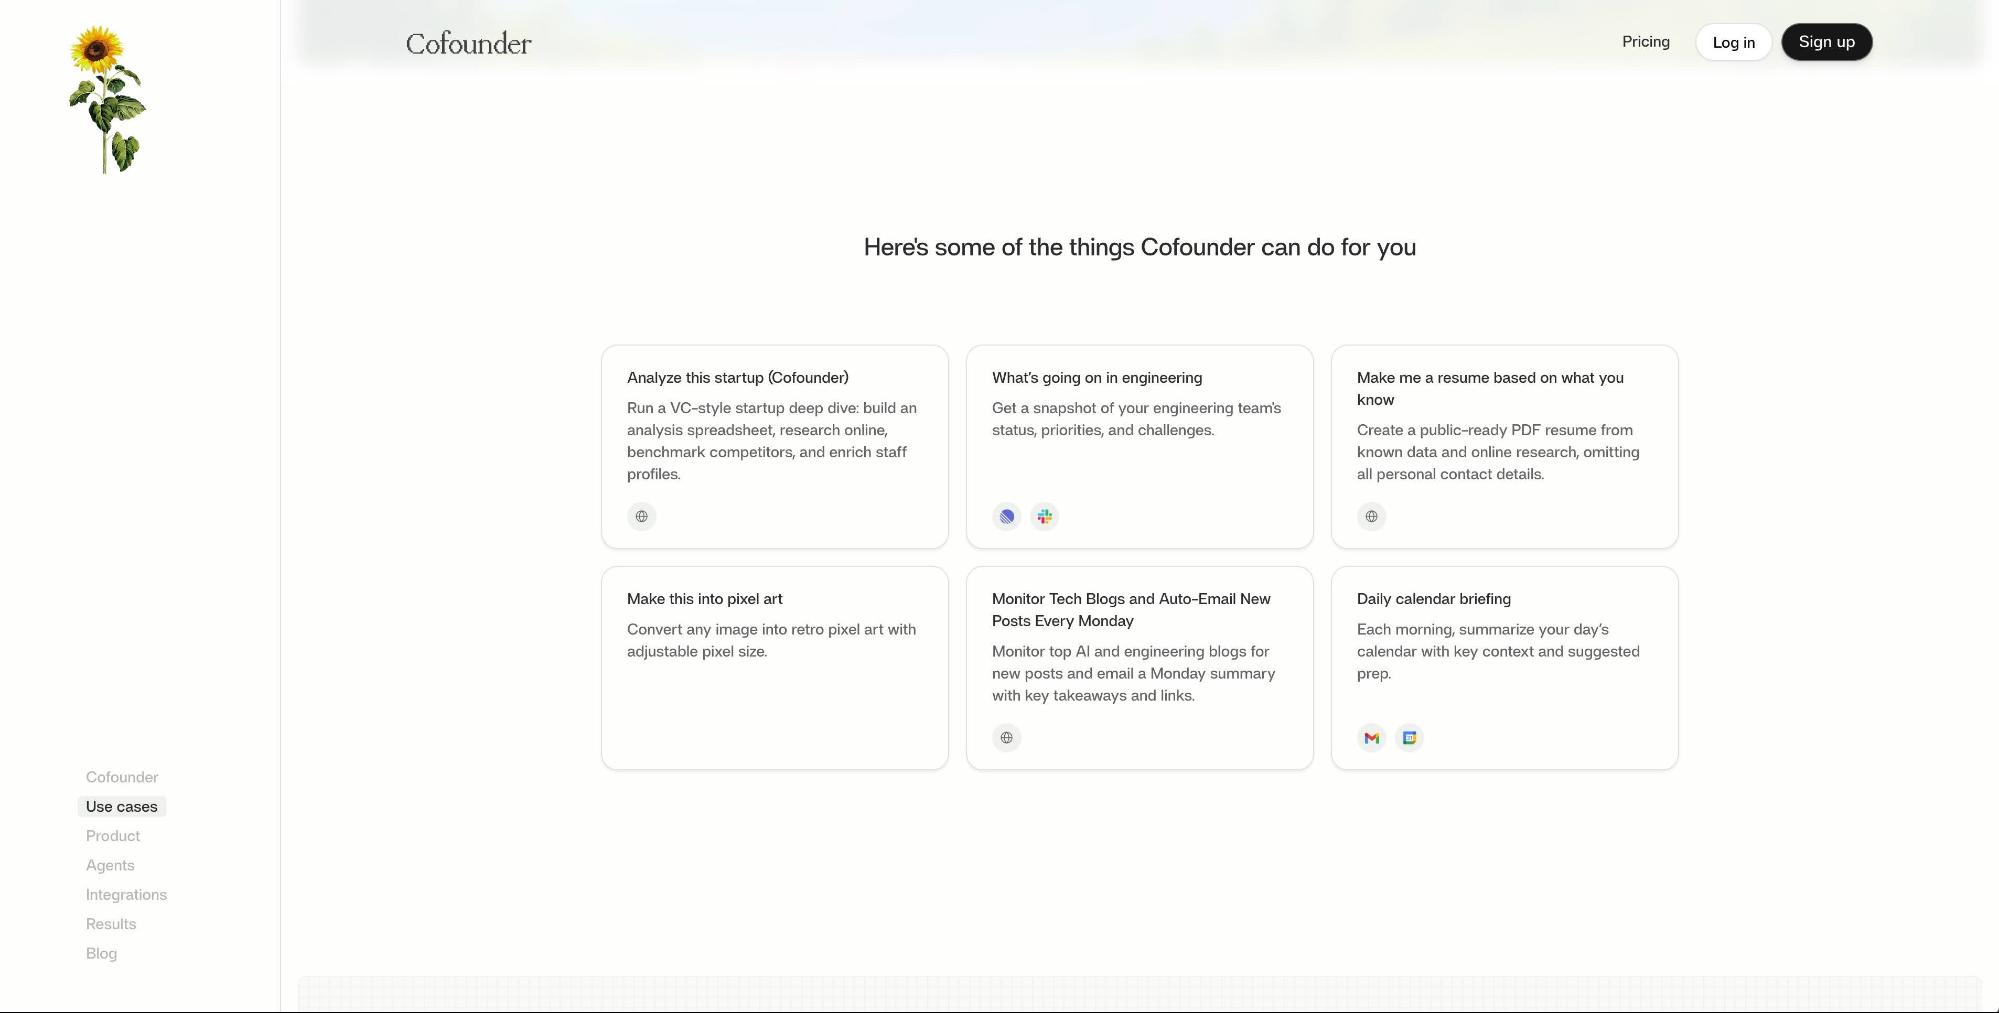1999x1013 pixels.
Task: Open the Integrations section in the sidebar
Action: [126, 894]
